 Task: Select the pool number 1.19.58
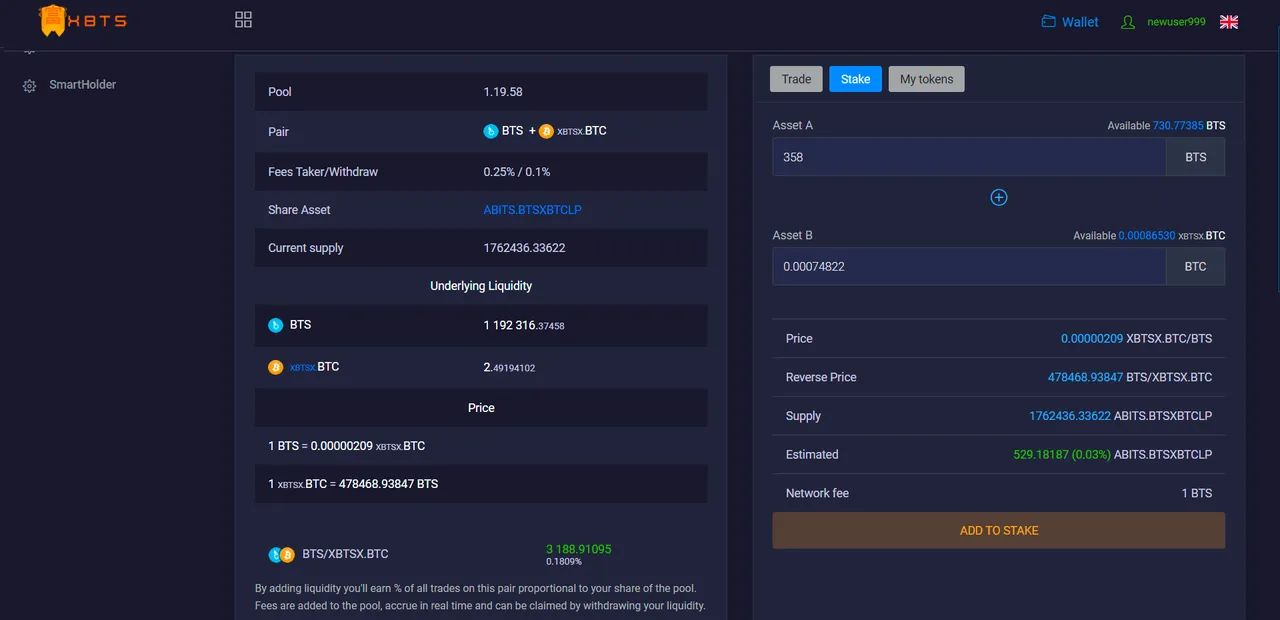(x=503, y=92)
